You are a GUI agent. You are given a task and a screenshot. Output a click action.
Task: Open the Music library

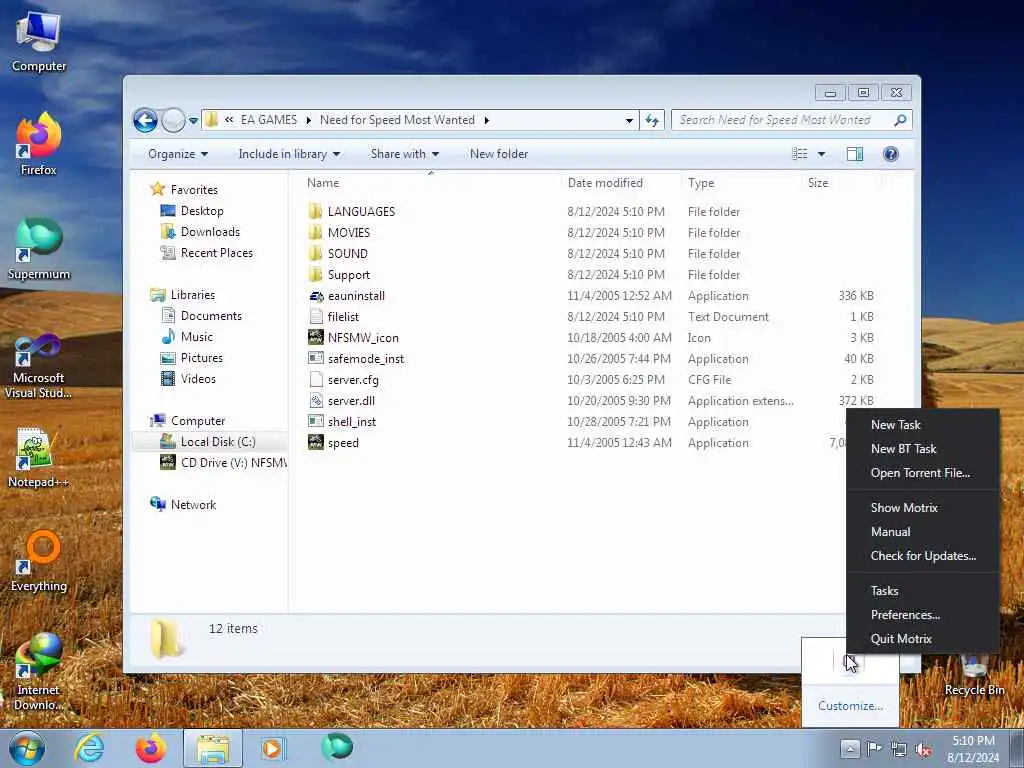coord(197,337)
